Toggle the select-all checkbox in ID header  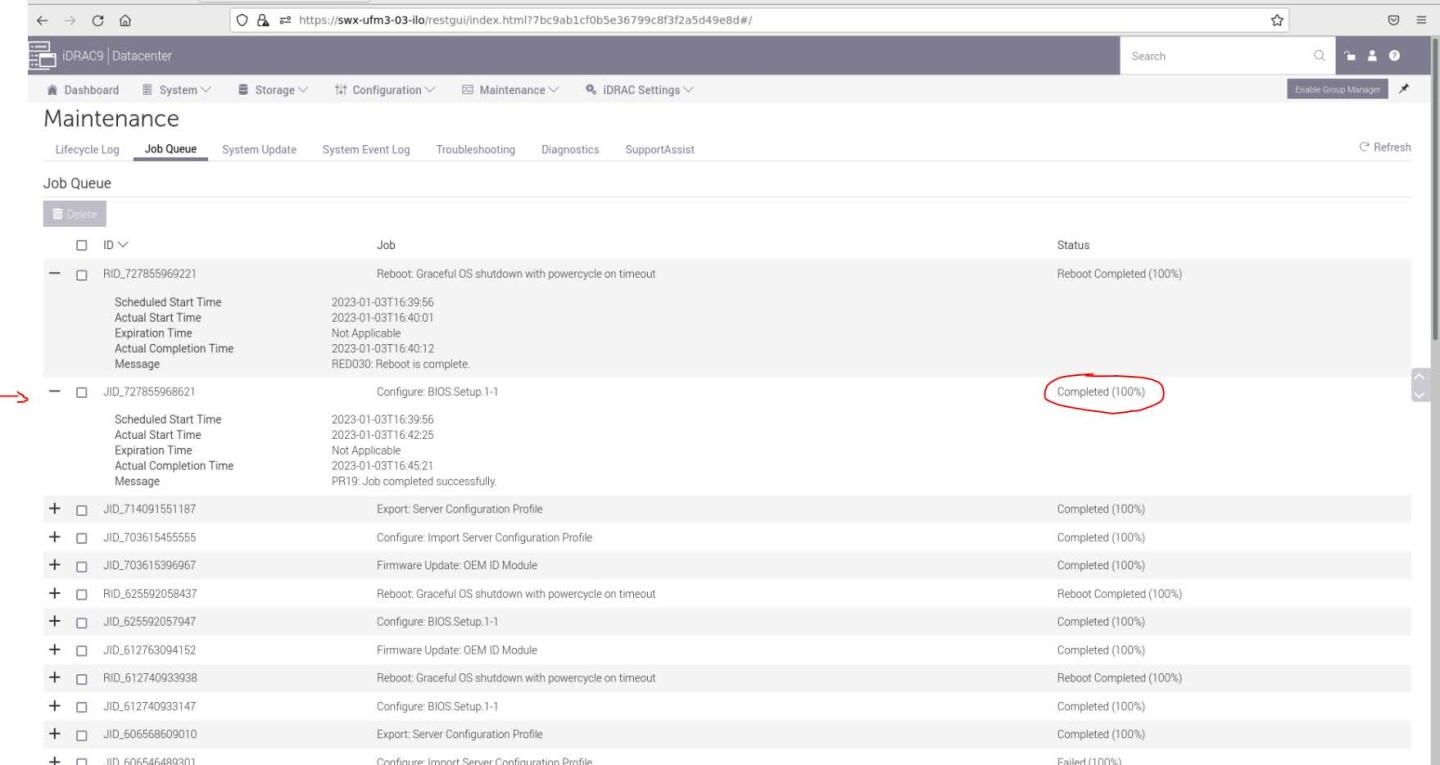[x=82, y=245]
